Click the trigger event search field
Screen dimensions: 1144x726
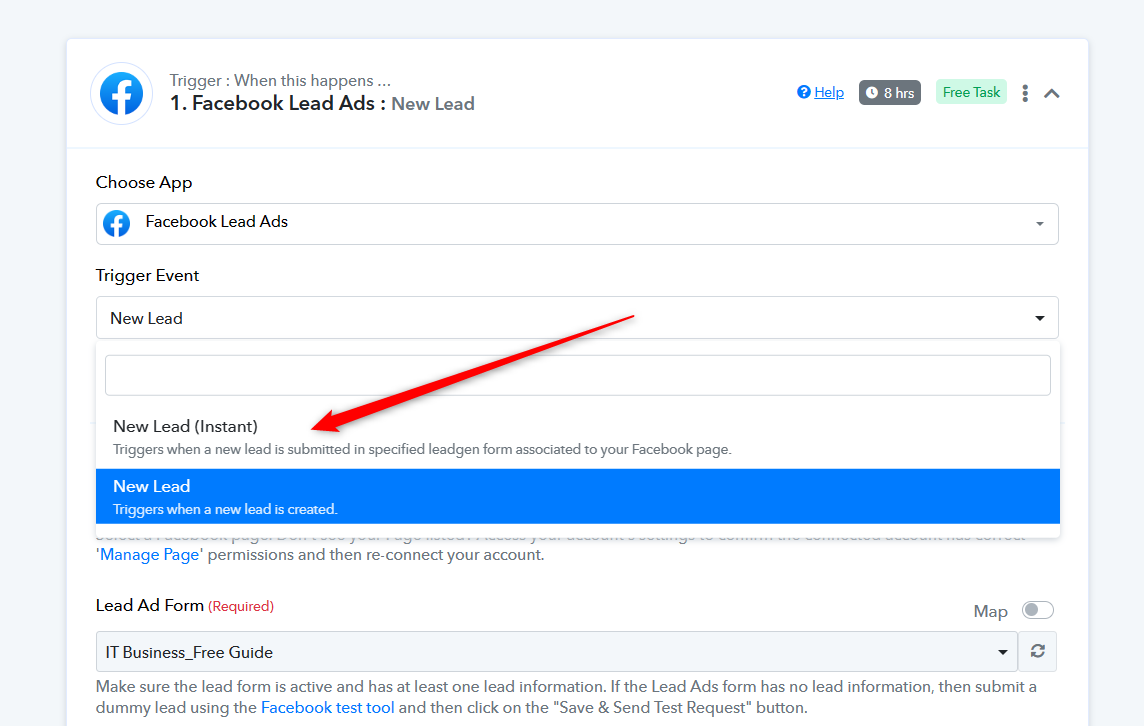pos(577,375)
